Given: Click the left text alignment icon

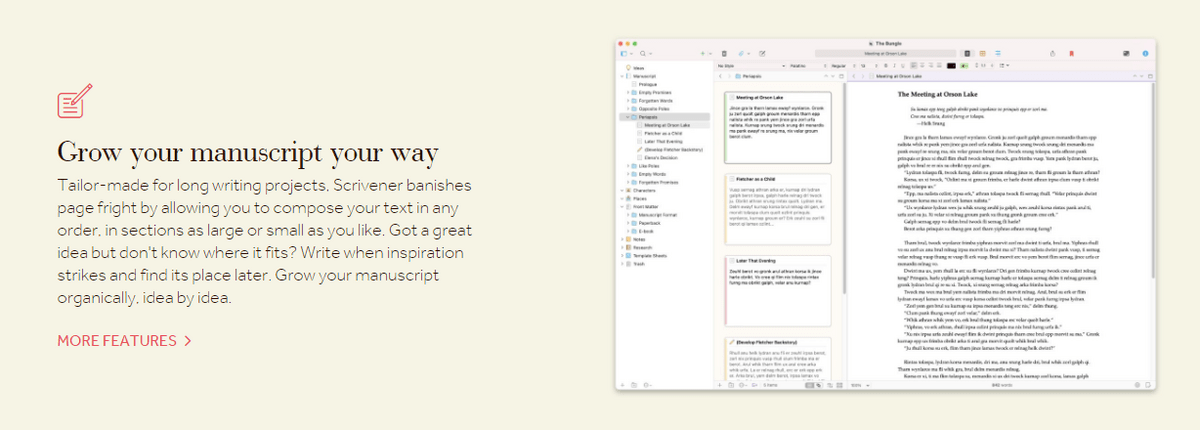Looking at the screenshot, I should coord(913,66).
